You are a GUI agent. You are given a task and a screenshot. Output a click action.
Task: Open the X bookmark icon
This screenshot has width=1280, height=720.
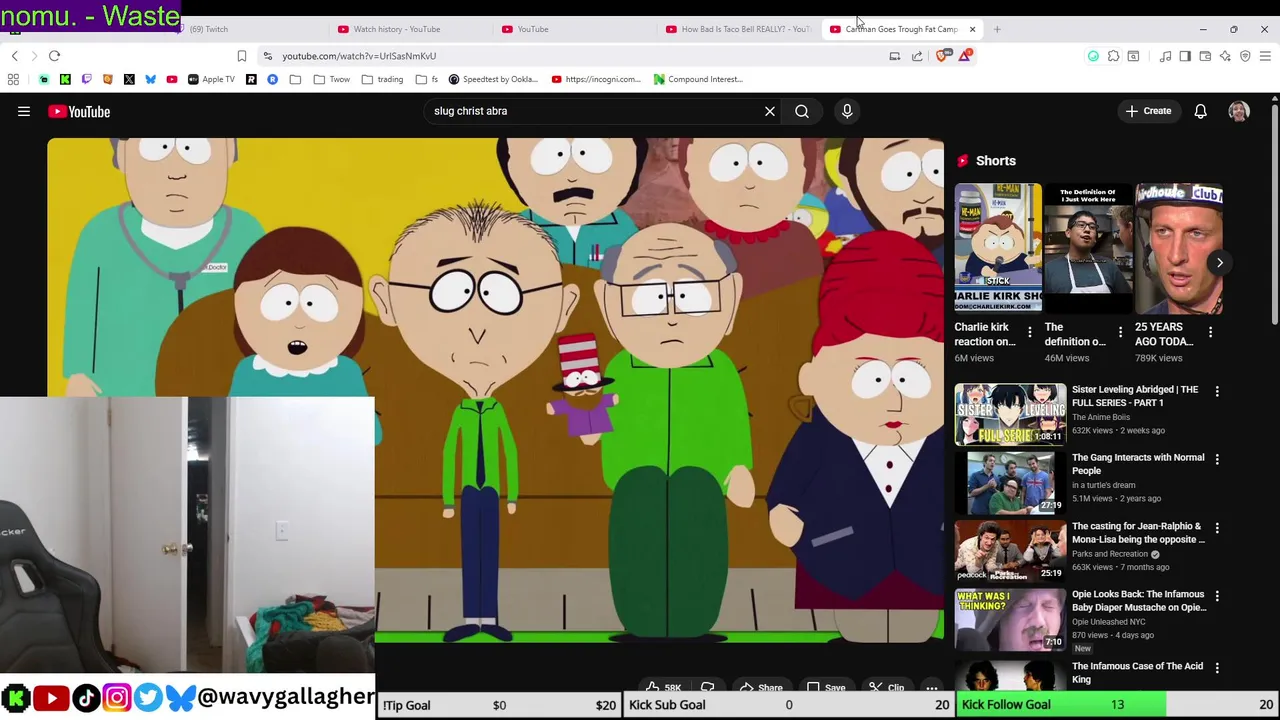[x=129, y=79]
